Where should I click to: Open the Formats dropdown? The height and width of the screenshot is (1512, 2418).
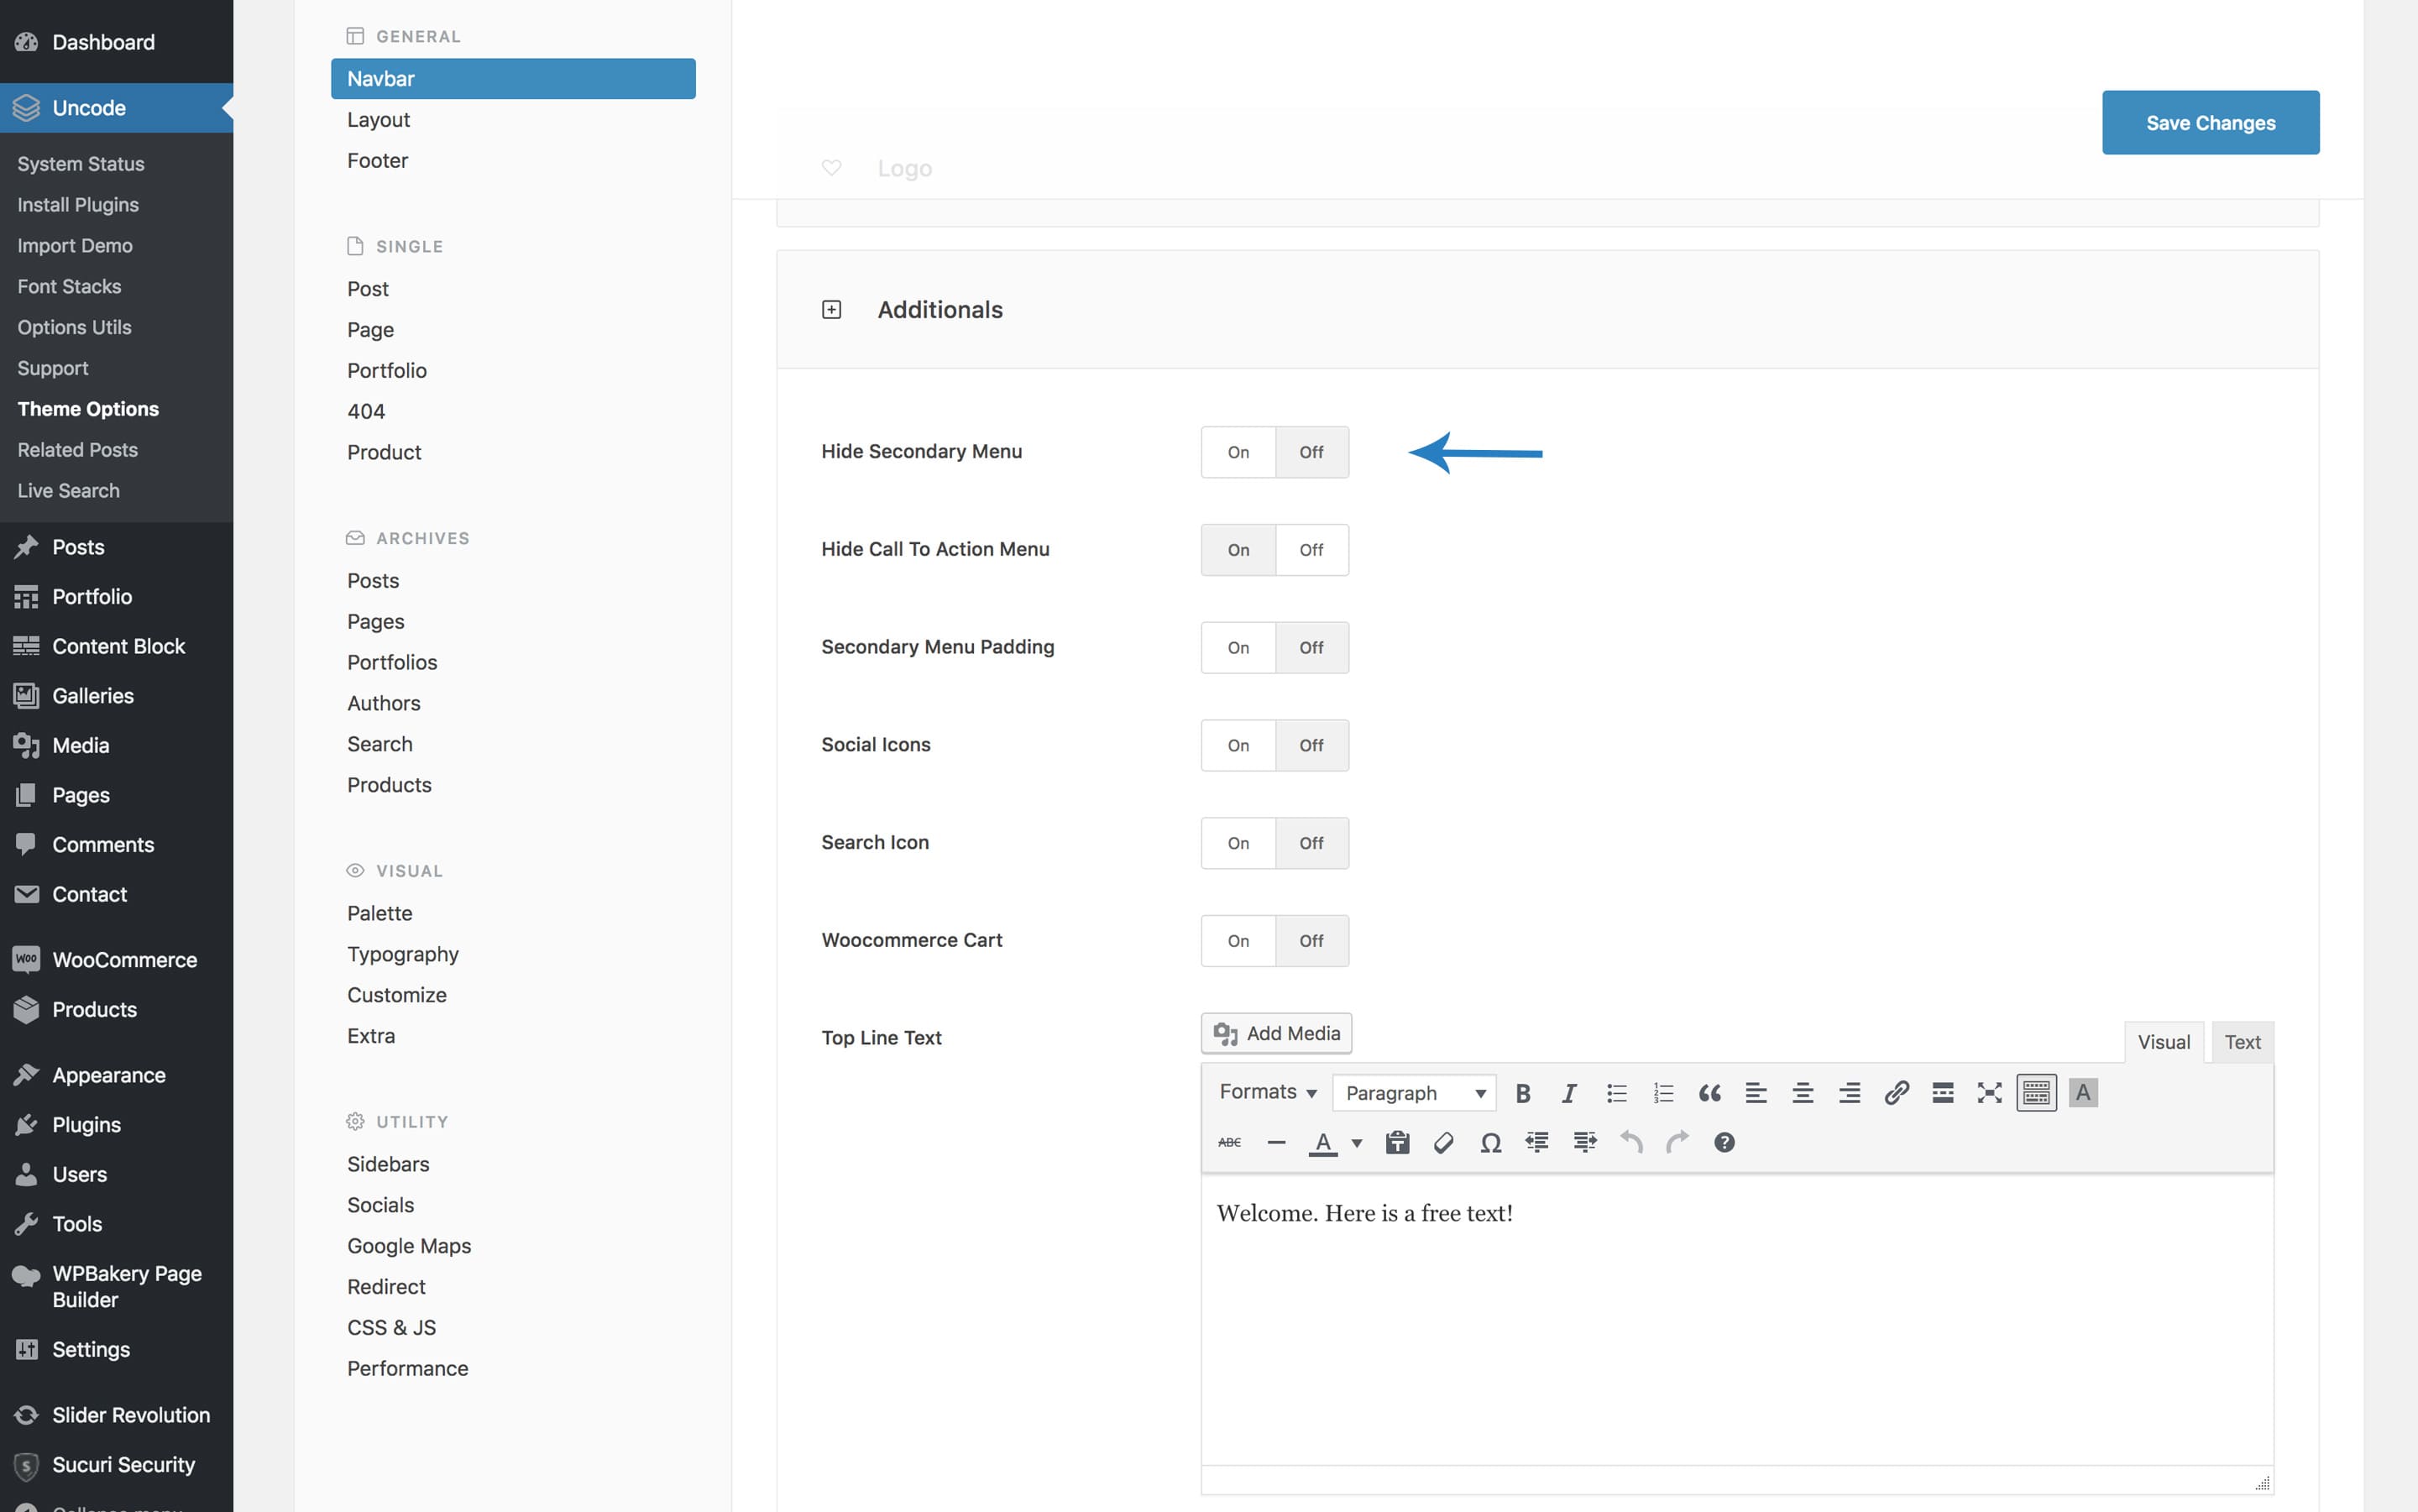click(x=1267, y=1092)
